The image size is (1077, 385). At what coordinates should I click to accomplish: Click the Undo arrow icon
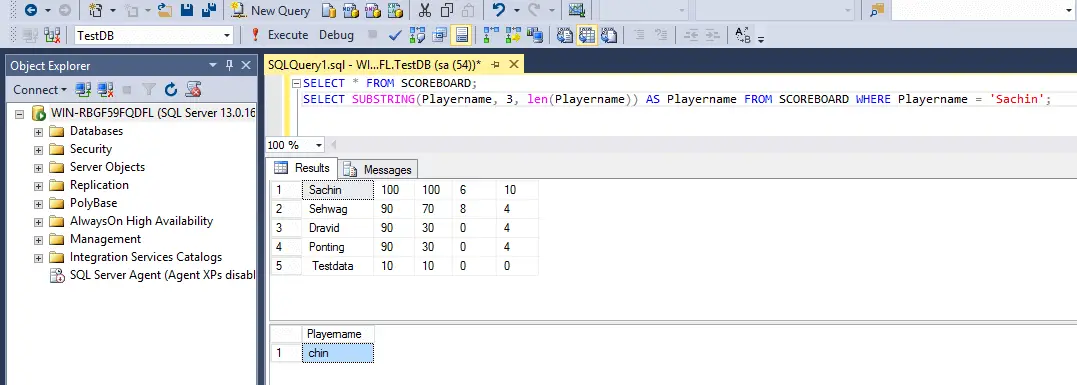tap(499, 10)
